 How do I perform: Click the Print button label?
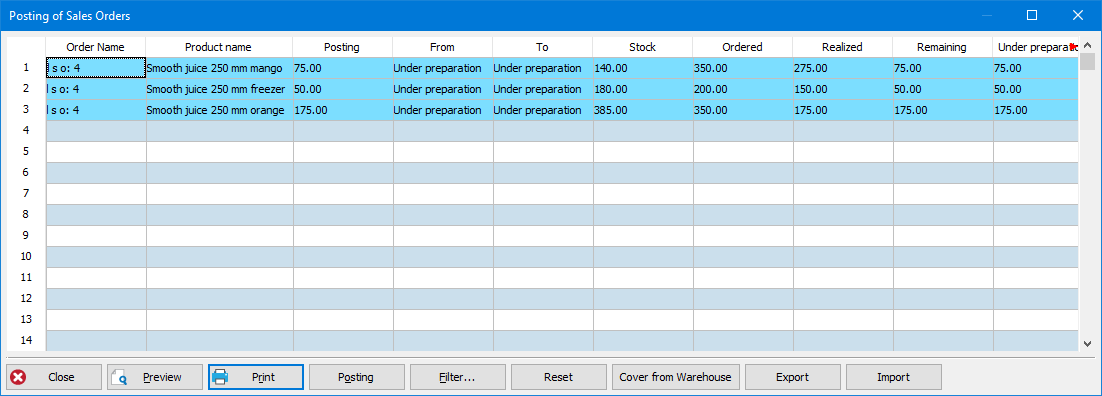[264, 377]
